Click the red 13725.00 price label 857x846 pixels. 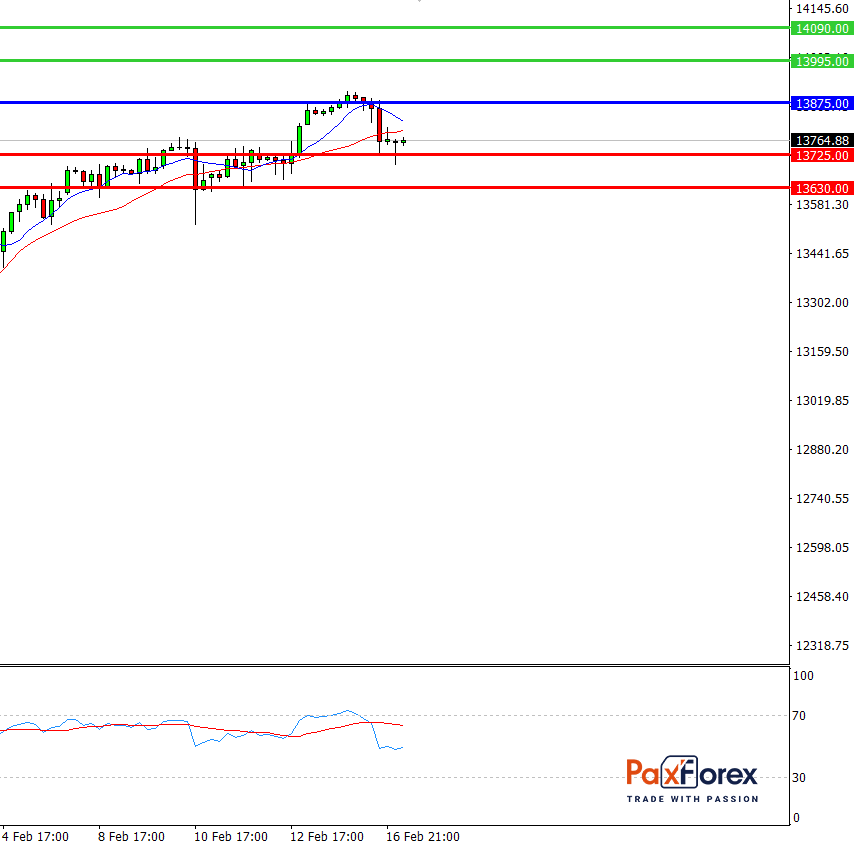[820, 156]
